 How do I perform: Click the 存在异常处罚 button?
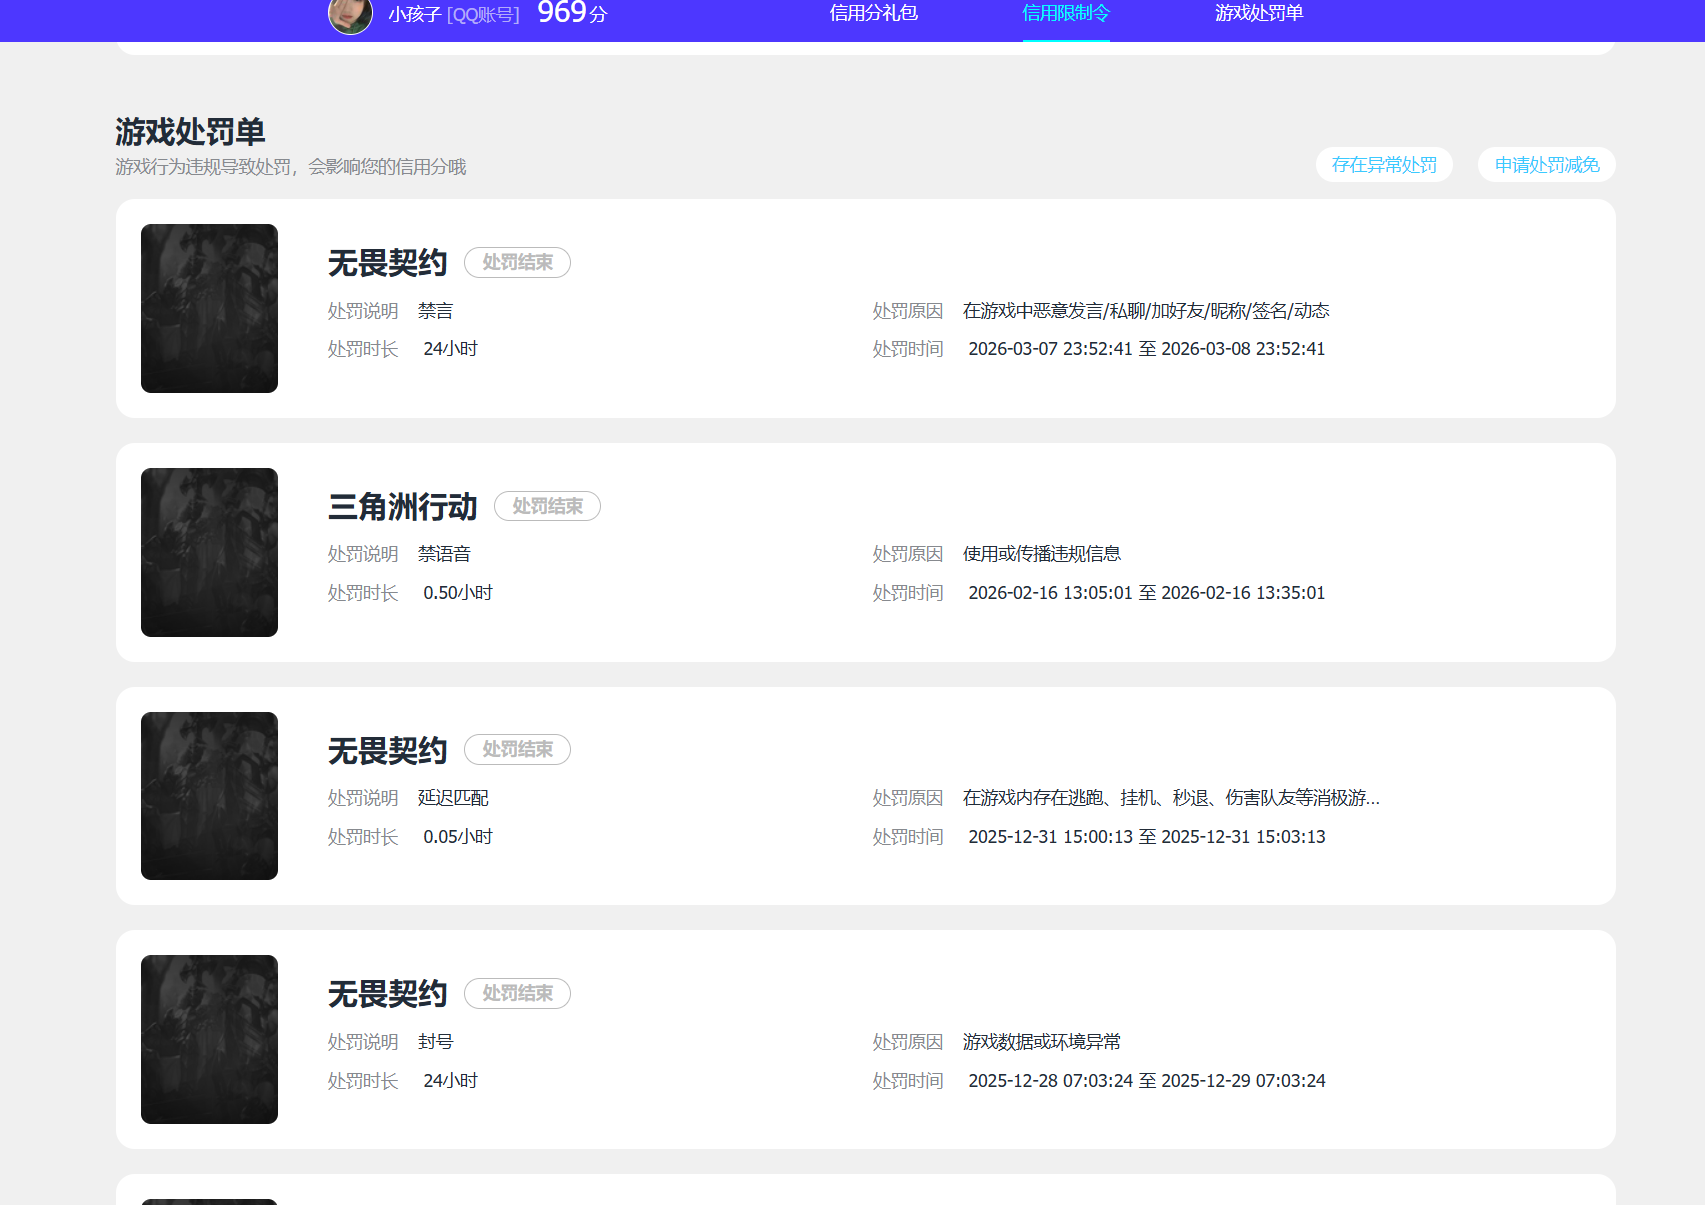1384,165
